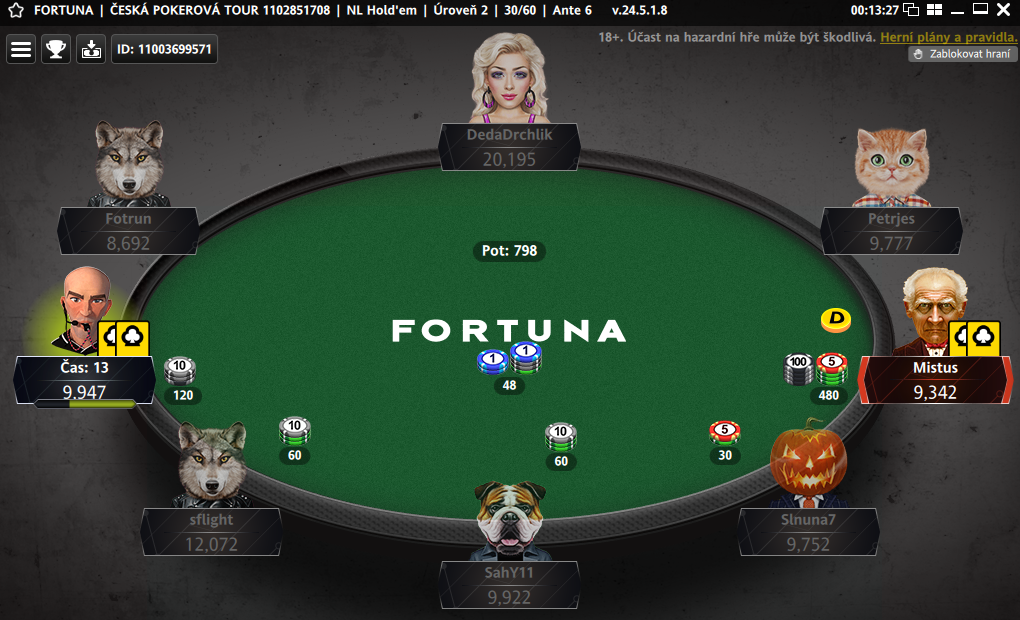
Task: Click the sflight player name plate
Action: (211, 532)
